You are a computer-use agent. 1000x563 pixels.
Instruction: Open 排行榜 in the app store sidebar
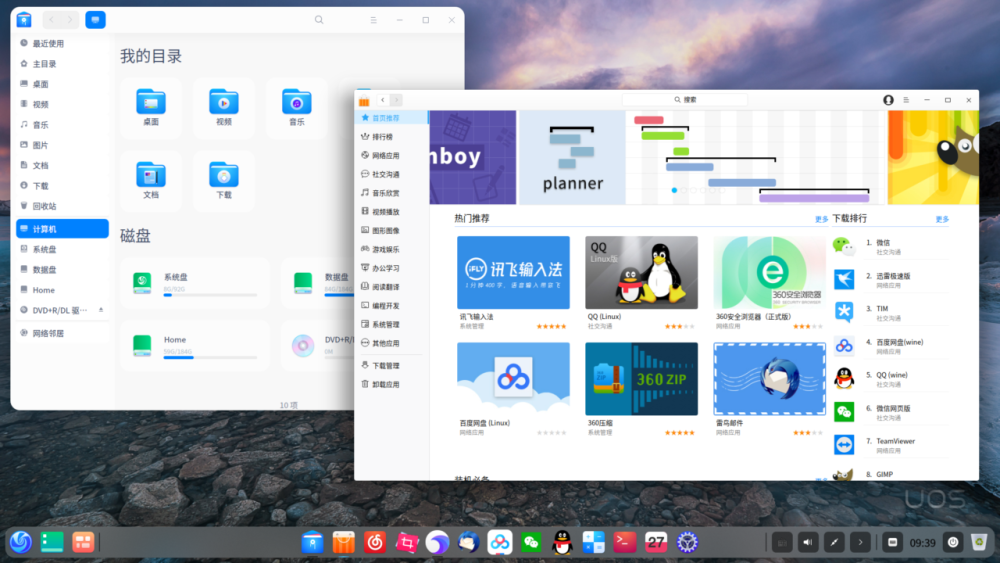click(383, 136)
